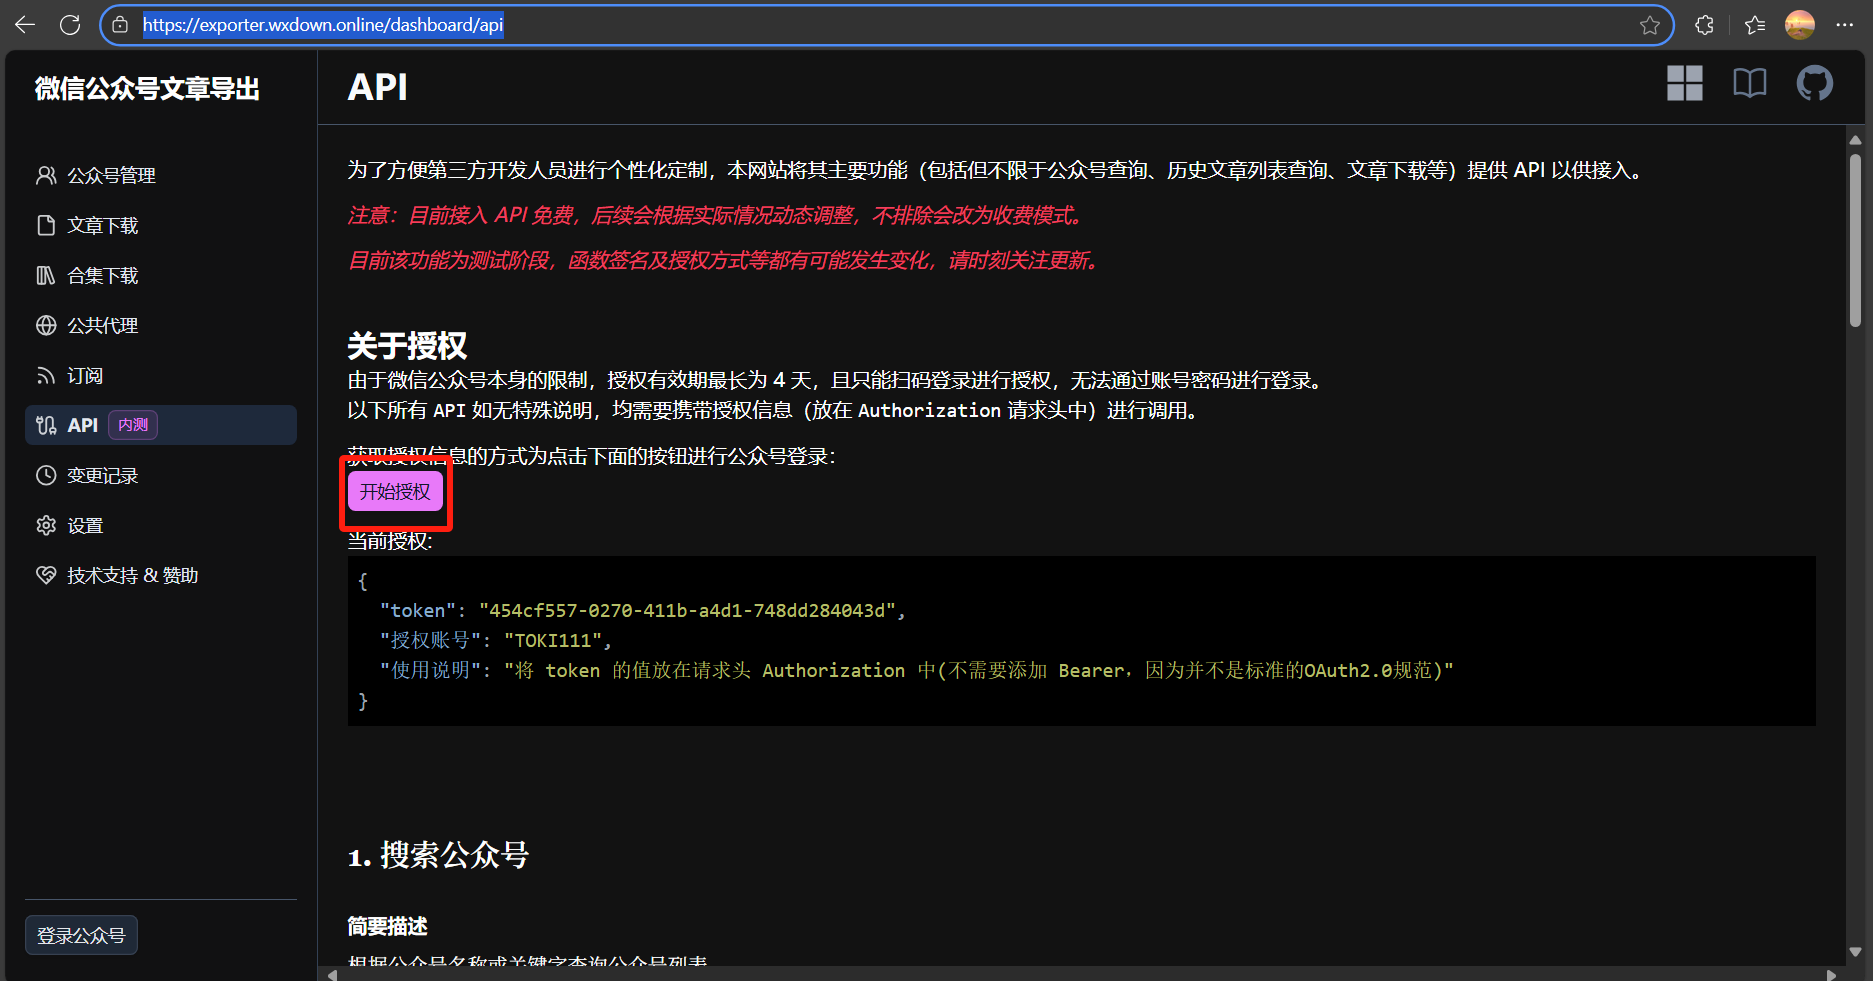Click the grid layout icon in header
The width and height of the screenshot is (1873, 981).
click(1685, 83)
